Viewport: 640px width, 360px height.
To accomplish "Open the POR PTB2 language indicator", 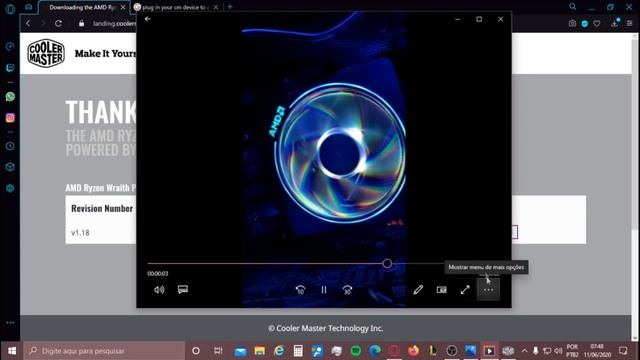I will pos(572,351).
